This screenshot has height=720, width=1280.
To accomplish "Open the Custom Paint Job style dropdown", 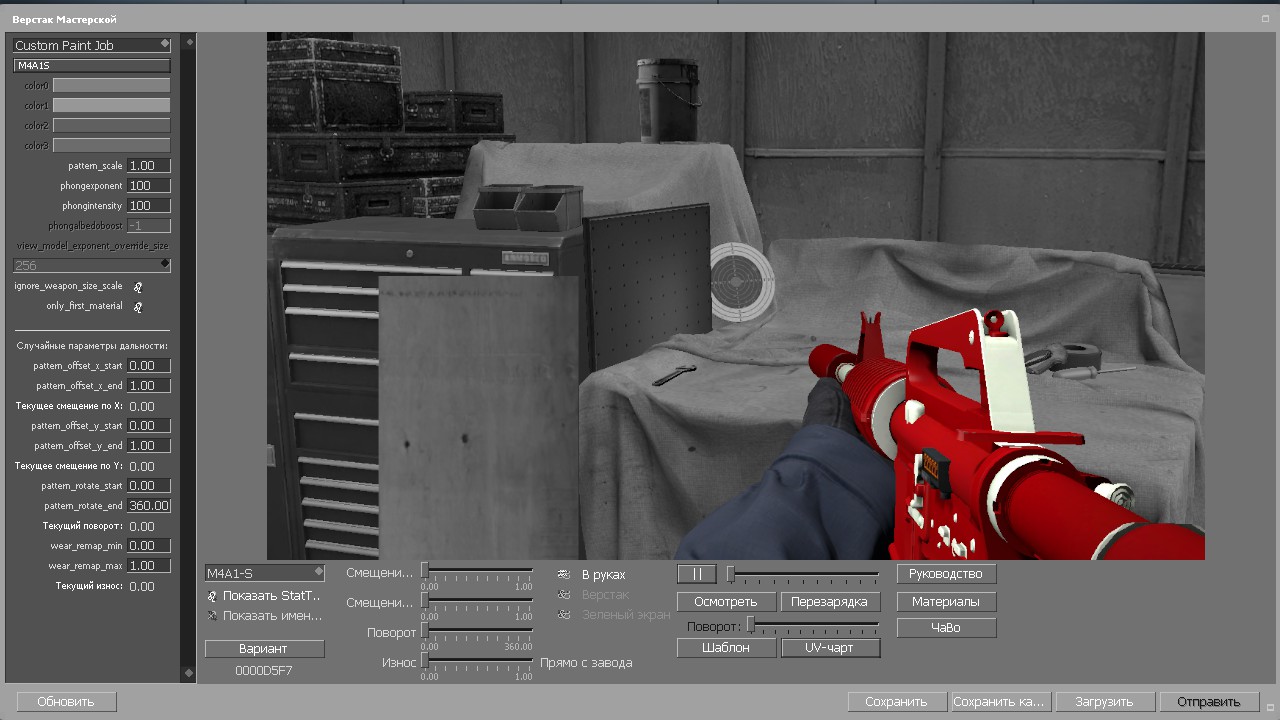I will [92, 45].
